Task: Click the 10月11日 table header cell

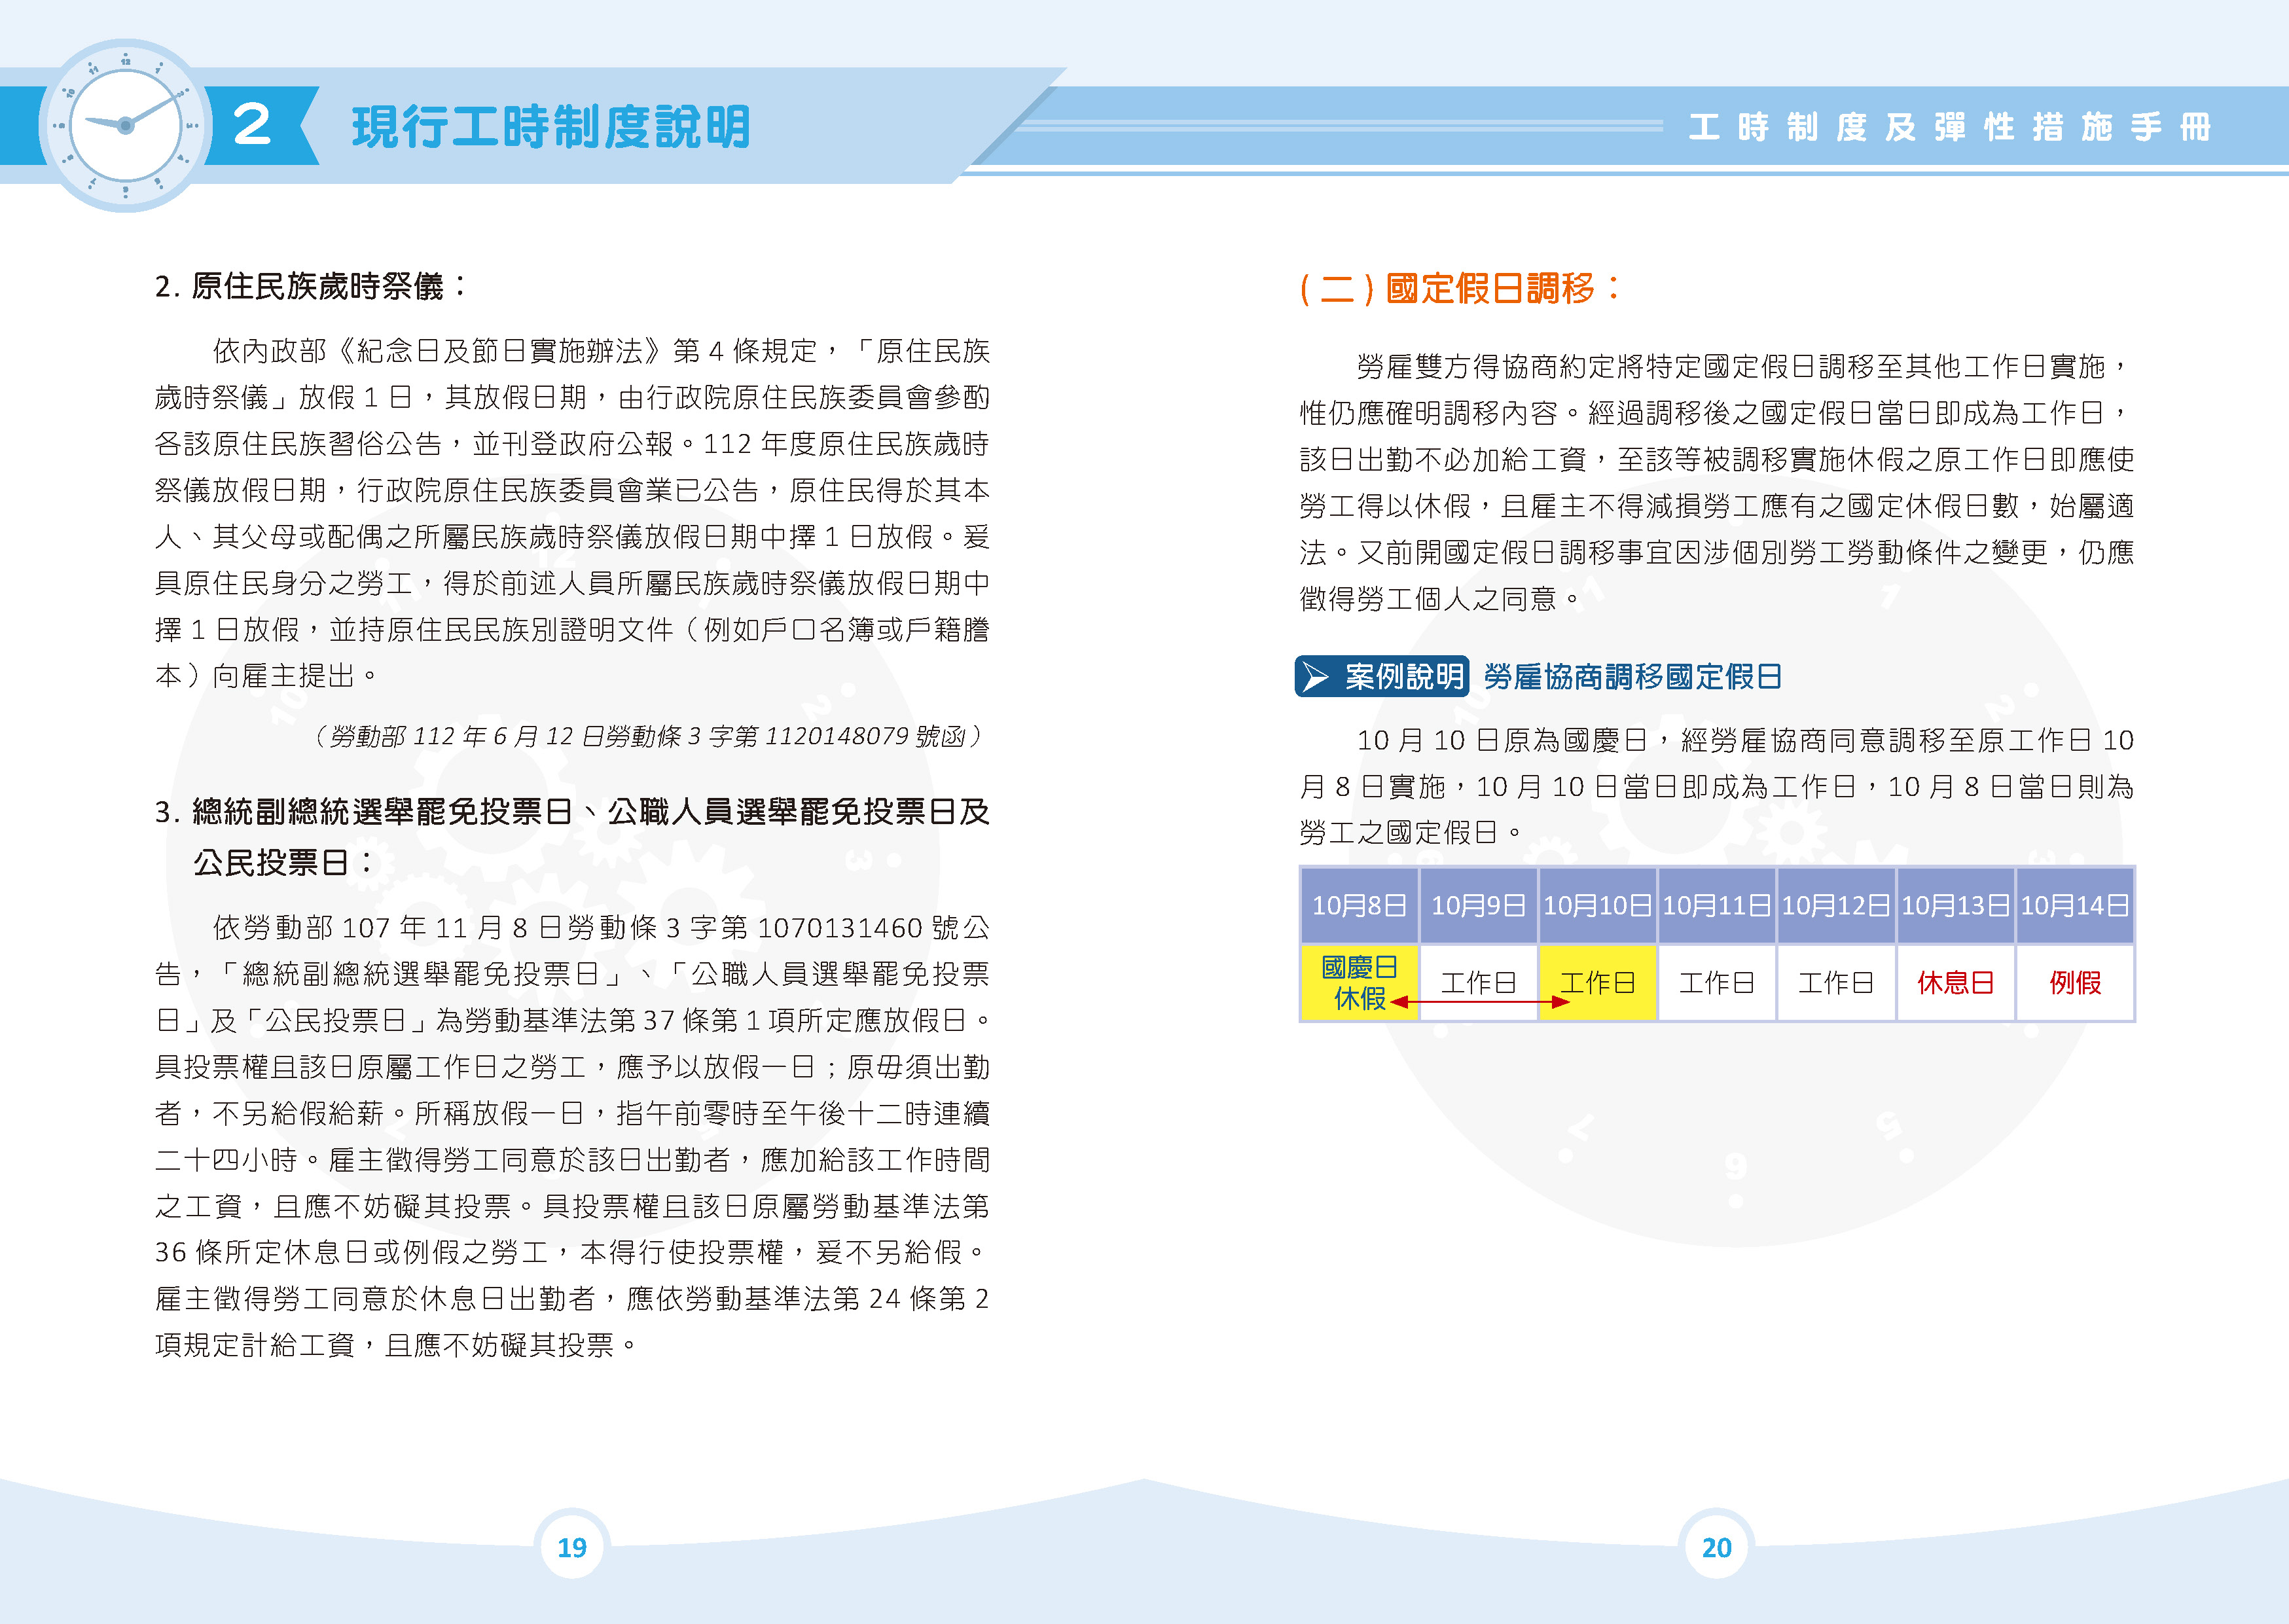Action: [1716, 905]
